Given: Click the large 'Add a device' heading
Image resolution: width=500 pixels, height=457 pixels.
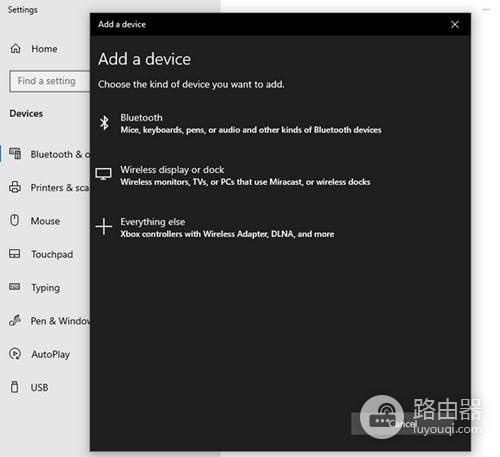Looking at the screenshot, I should tap(144, 59).
